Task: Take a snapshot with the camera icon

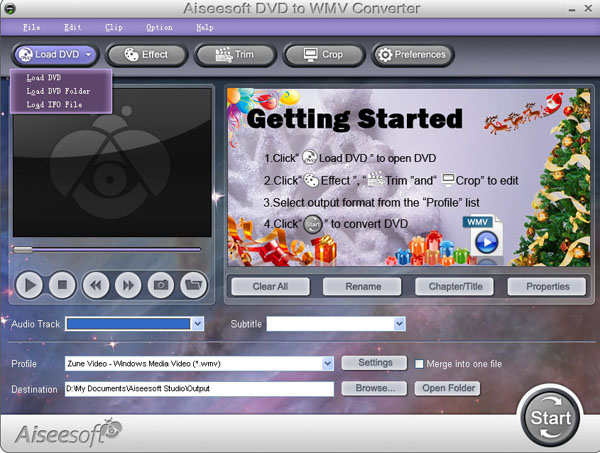Action: pyautogui.click(x=161, y=285)
